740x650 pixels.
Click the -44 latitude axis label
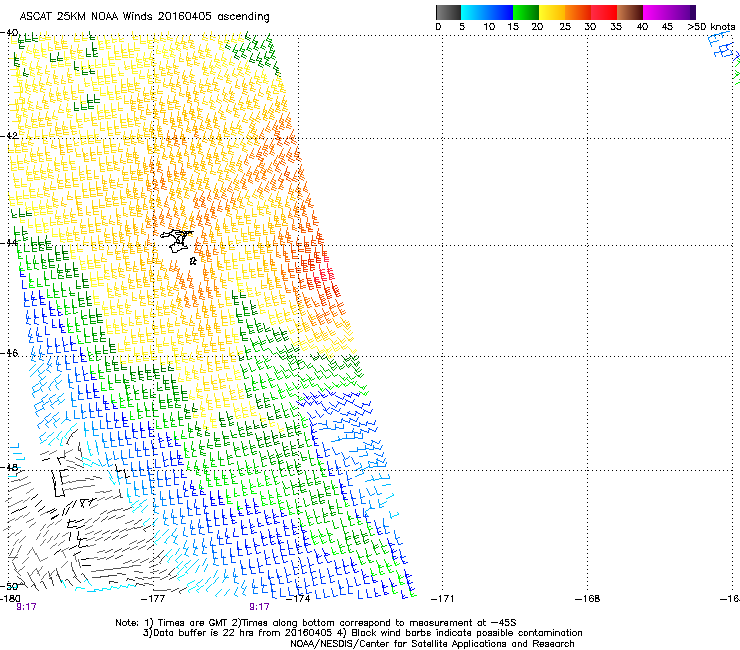9,243
